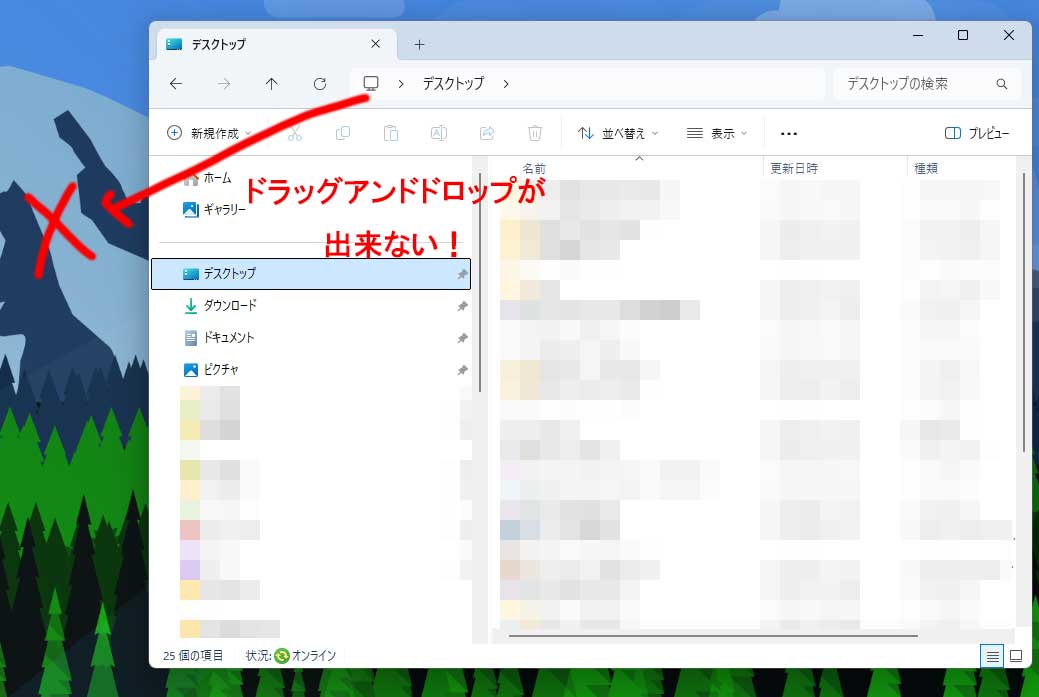The width and height of the screenshot is (1039, 697).
Task: Click the Cut scissors icon
Action: click(295, 133)
